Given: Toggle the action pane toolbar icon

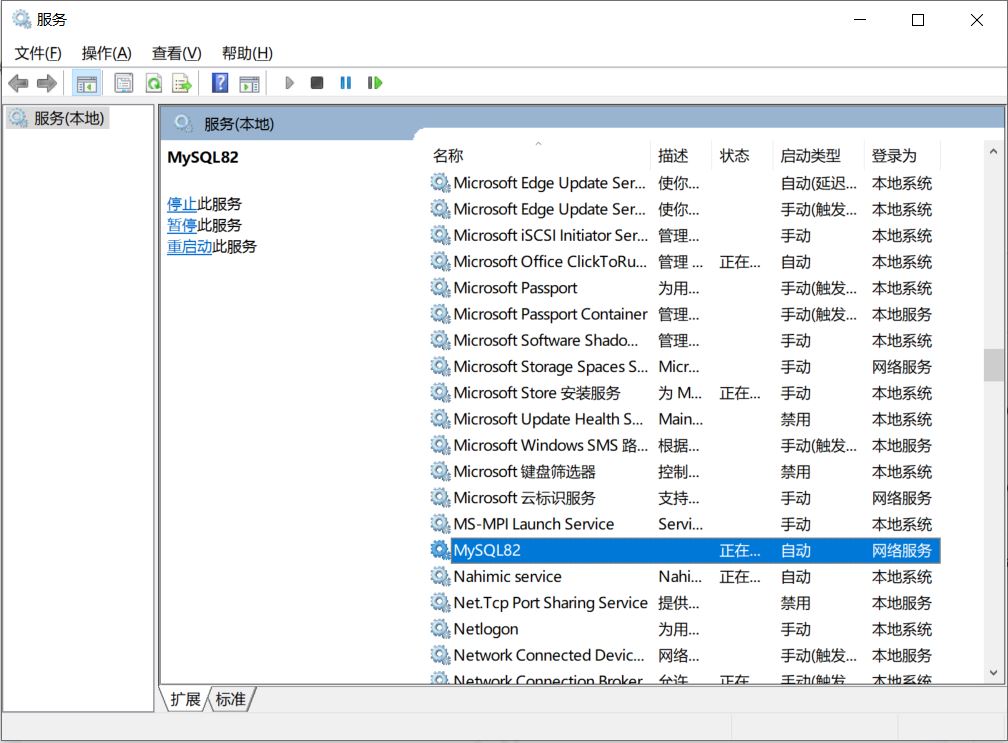Looking at the screenshot, I should (x=249, y=83).
